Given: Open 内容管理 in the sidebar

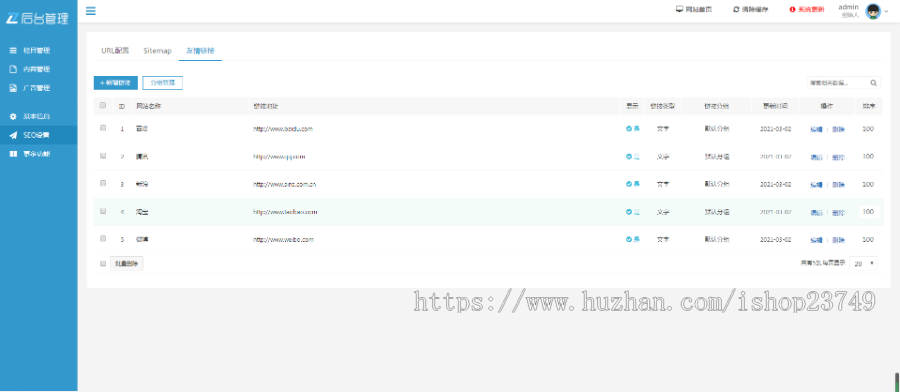Looking at the screenshot, I should click(x=38, y=69).
